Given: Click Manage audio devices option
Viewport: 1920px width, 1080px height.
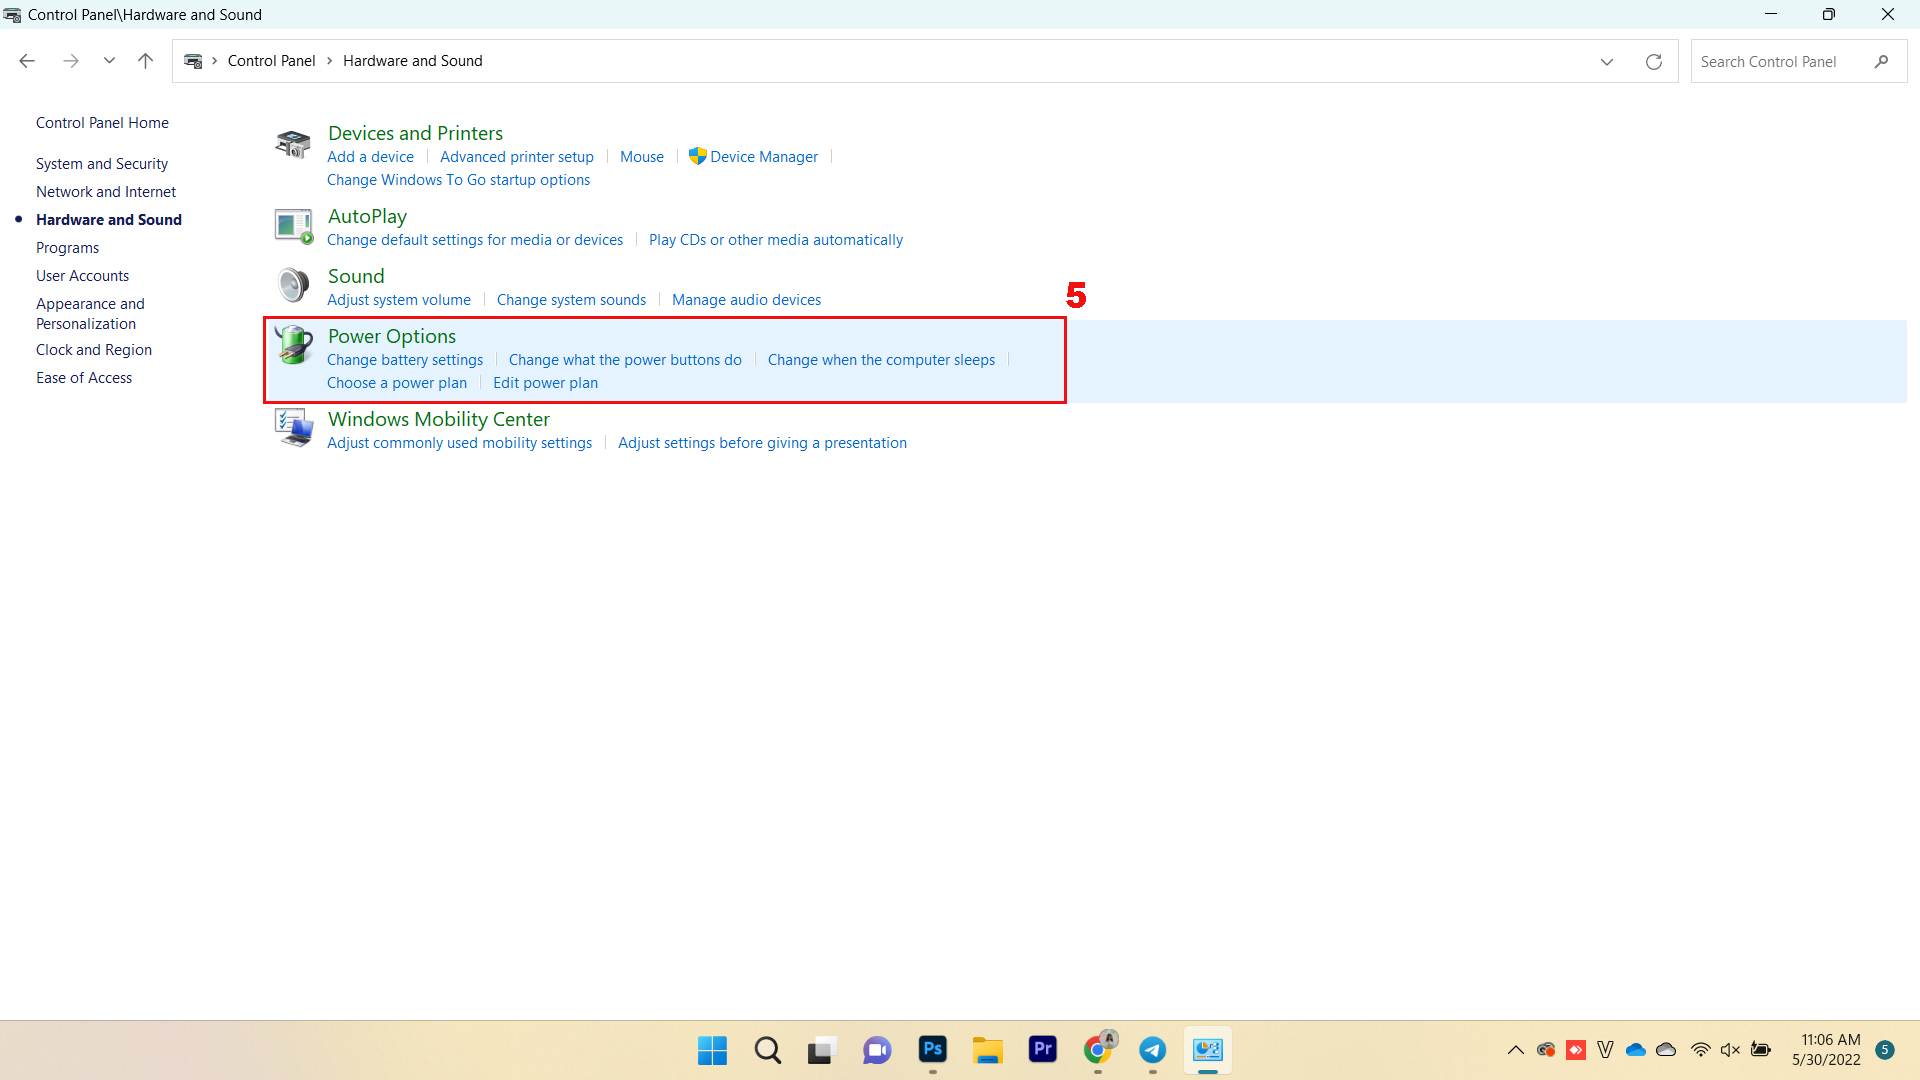Looking at the screenshot, I should [x=745, y=298].
